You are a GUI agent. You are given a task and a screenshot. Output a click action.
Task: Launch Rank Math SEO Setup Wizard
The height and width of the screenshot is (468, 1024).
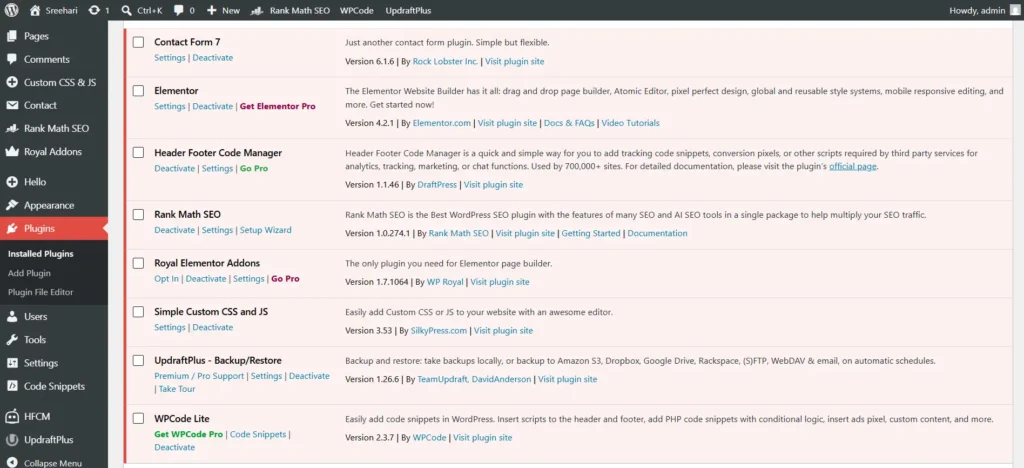pyautogui.click(x=266, y=230)
